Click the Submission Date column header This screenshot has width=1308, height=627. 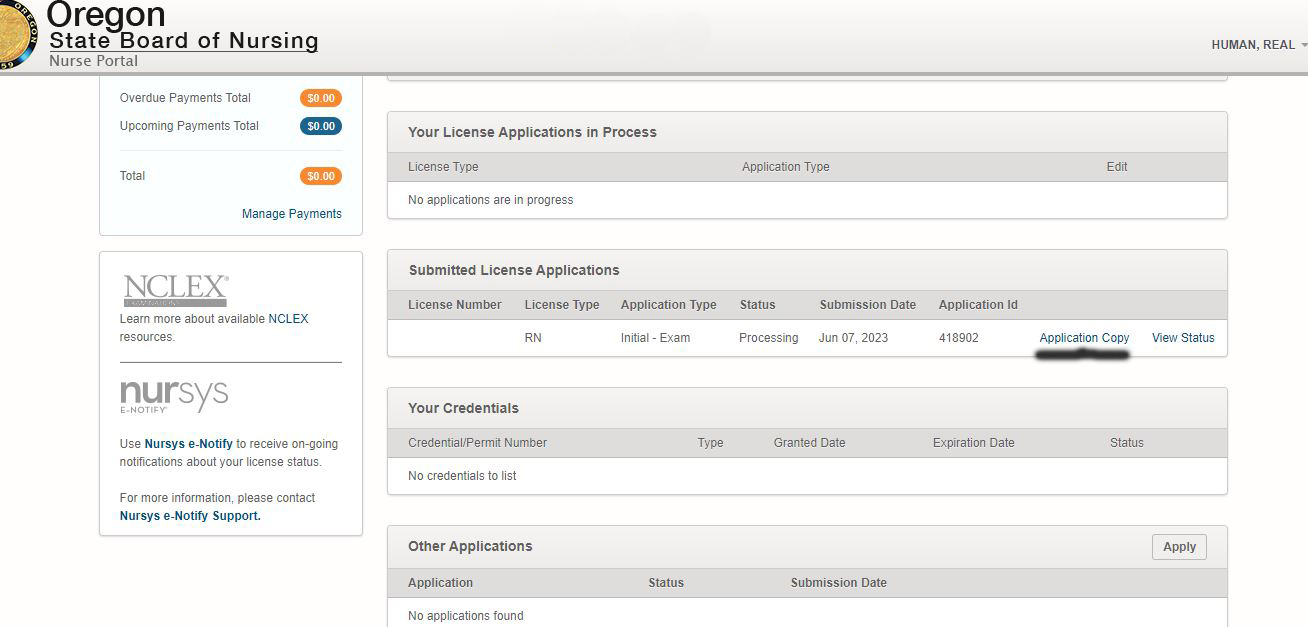[867, 305]
